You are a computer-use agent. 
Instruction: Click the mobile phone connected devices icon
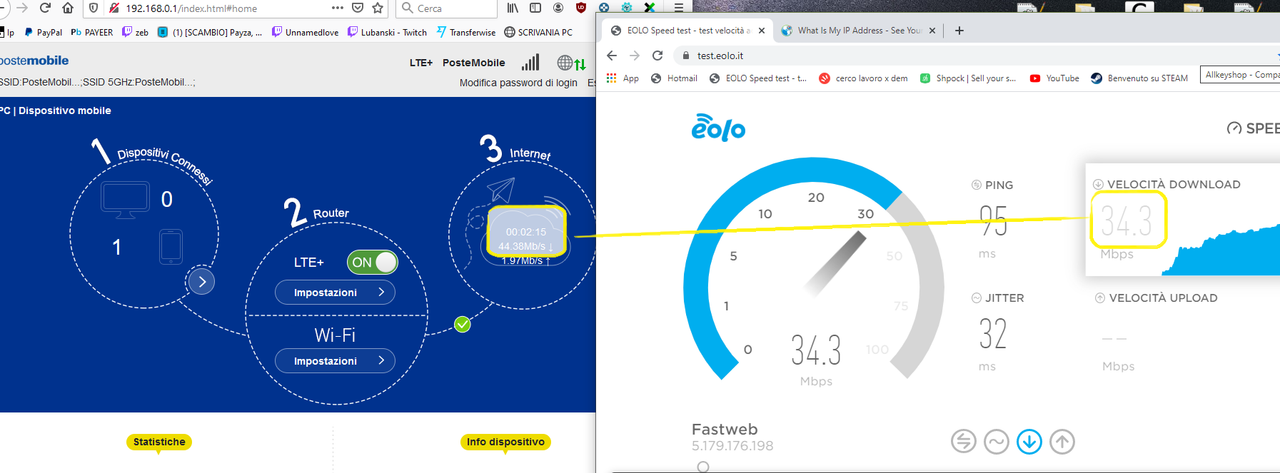[170, 247]
